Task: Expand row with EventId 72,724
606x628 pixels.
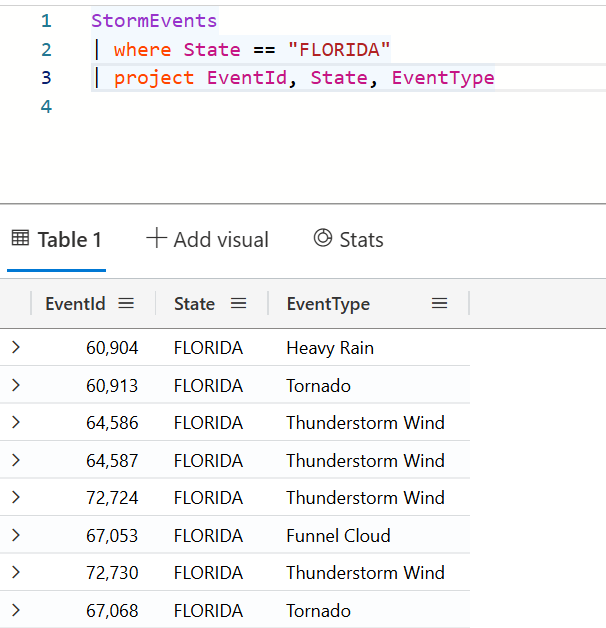Action: click(x=16, y=497)
